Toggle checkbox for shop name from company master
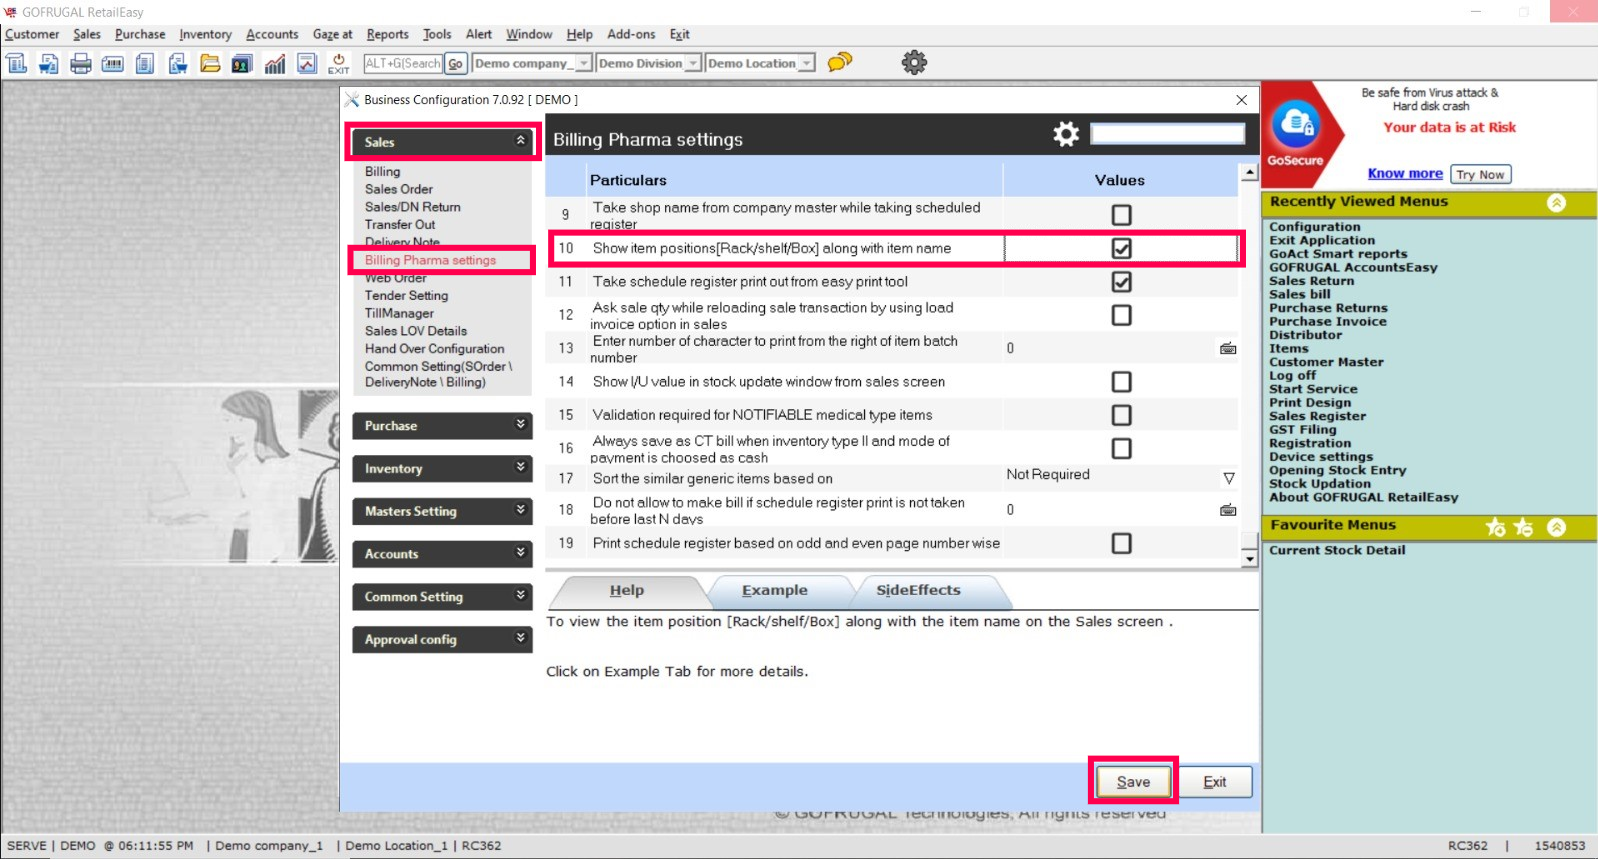Image resolution: width=1598 pixels, height=859 pixels. [1122, 215]
